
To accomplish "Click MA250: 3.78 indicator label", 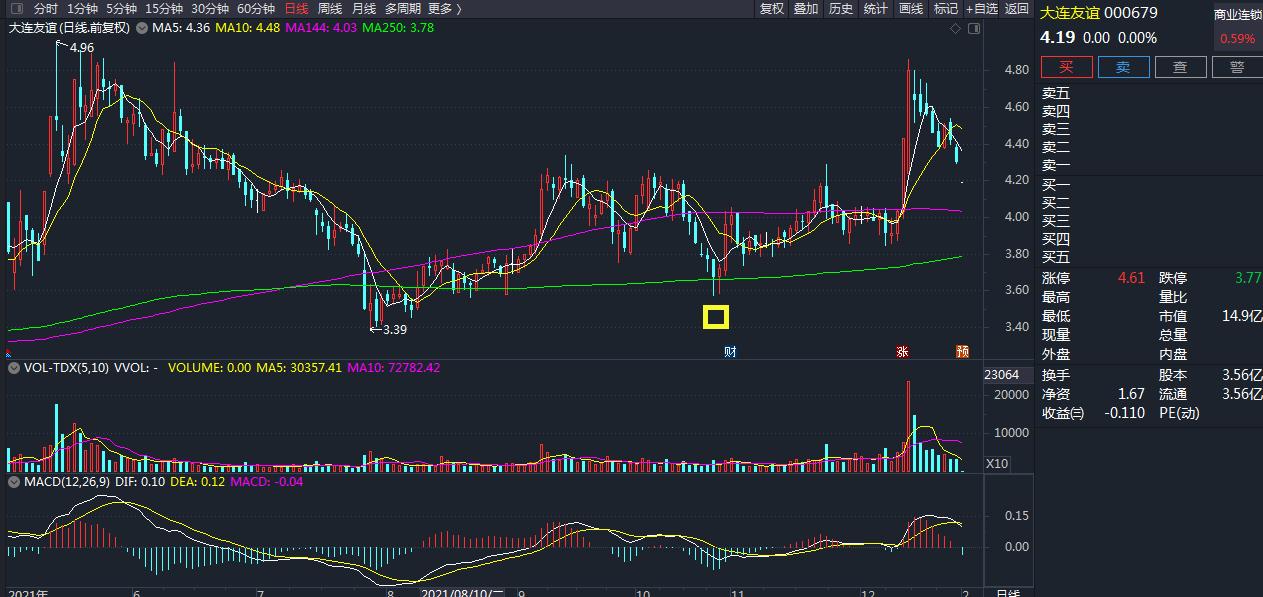I will [x=398, y=28].
